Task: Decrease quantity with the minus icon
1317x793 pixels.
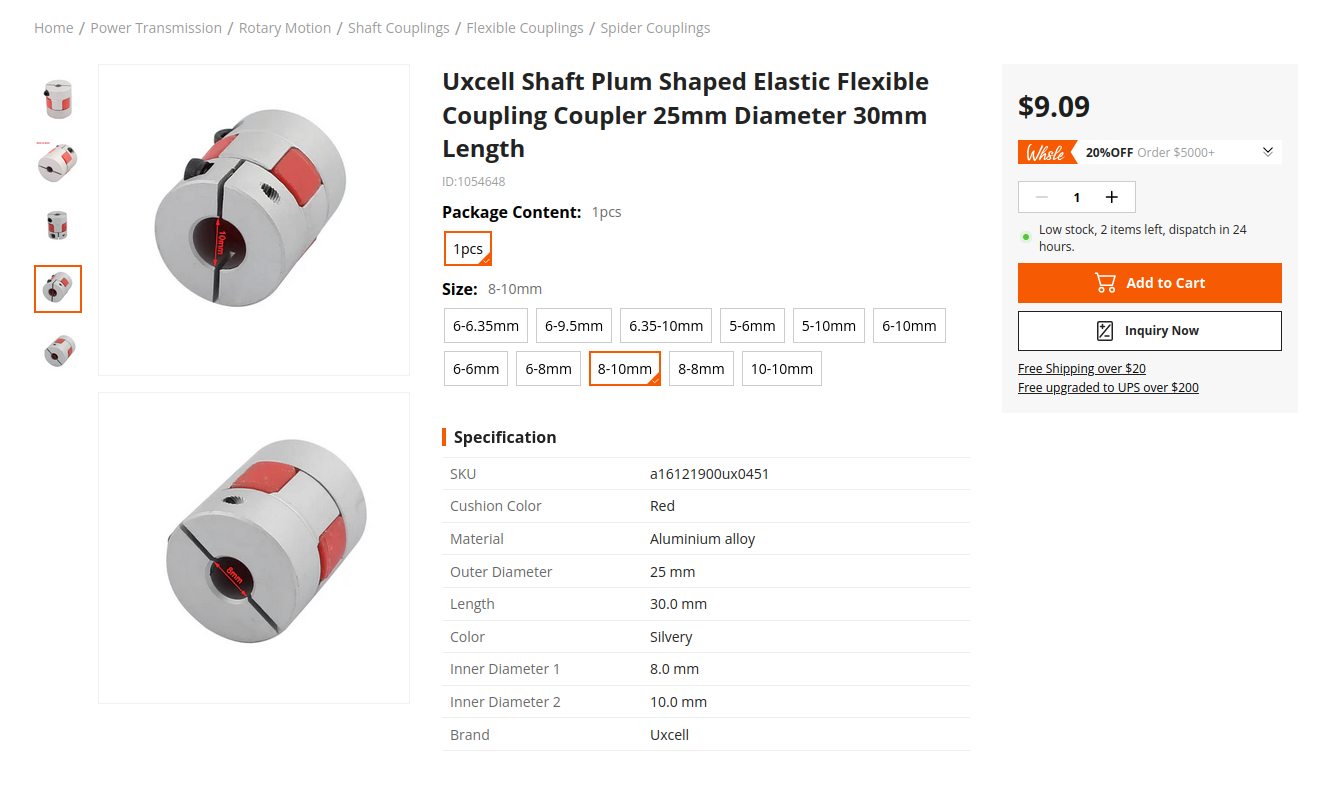Action: click(1042, 197)
